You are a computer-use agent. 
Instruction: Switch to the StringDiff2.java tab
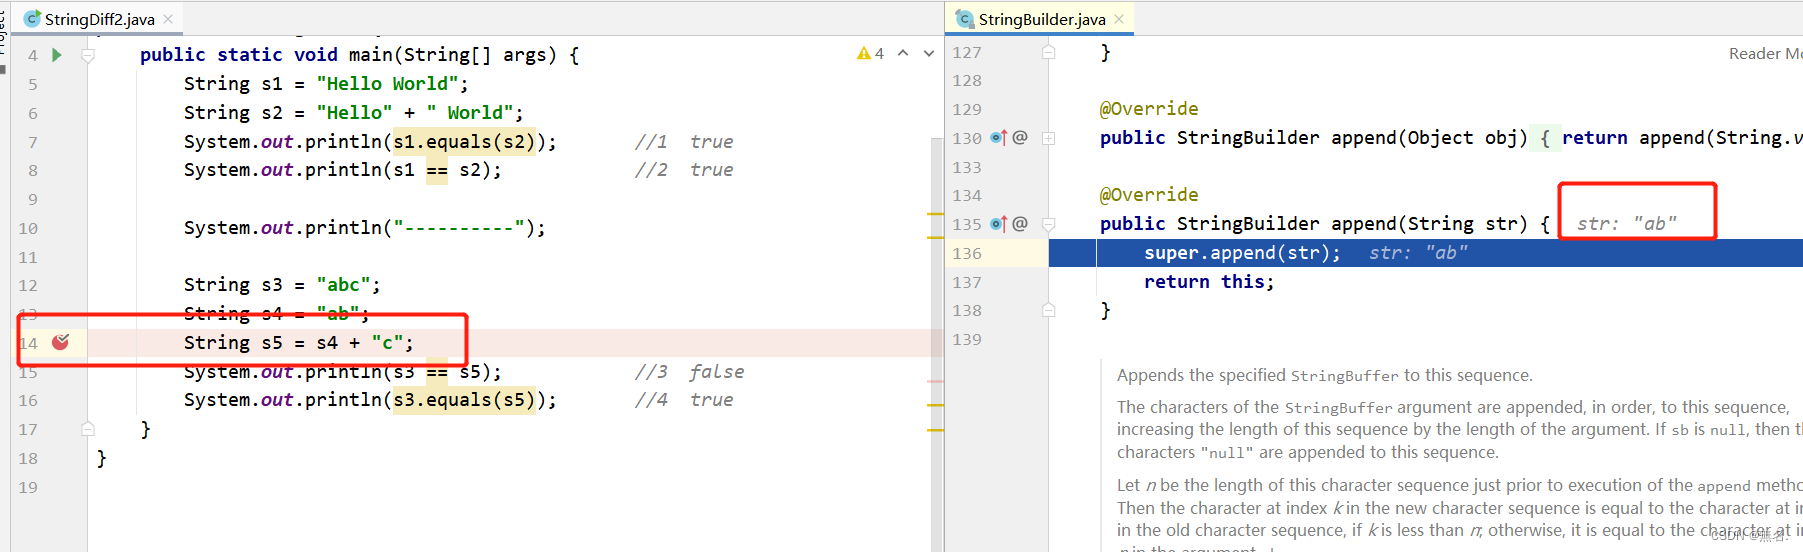click(99, 19)
